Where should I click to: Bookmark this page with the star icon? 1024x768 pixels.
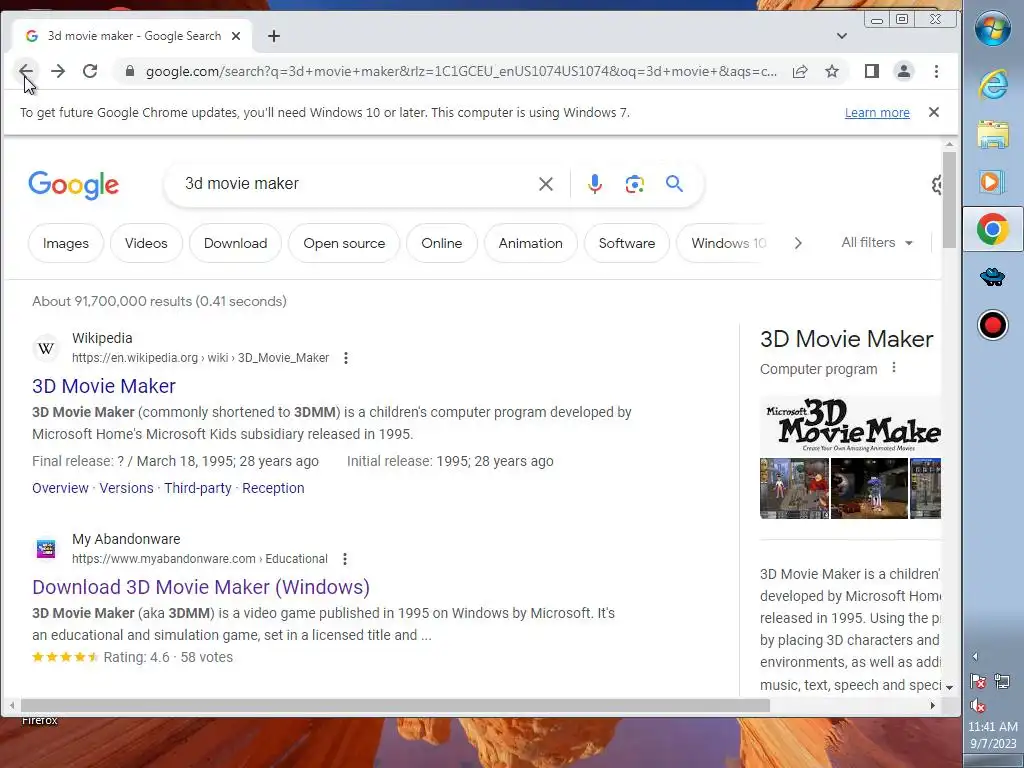click(x=832, y=71)
